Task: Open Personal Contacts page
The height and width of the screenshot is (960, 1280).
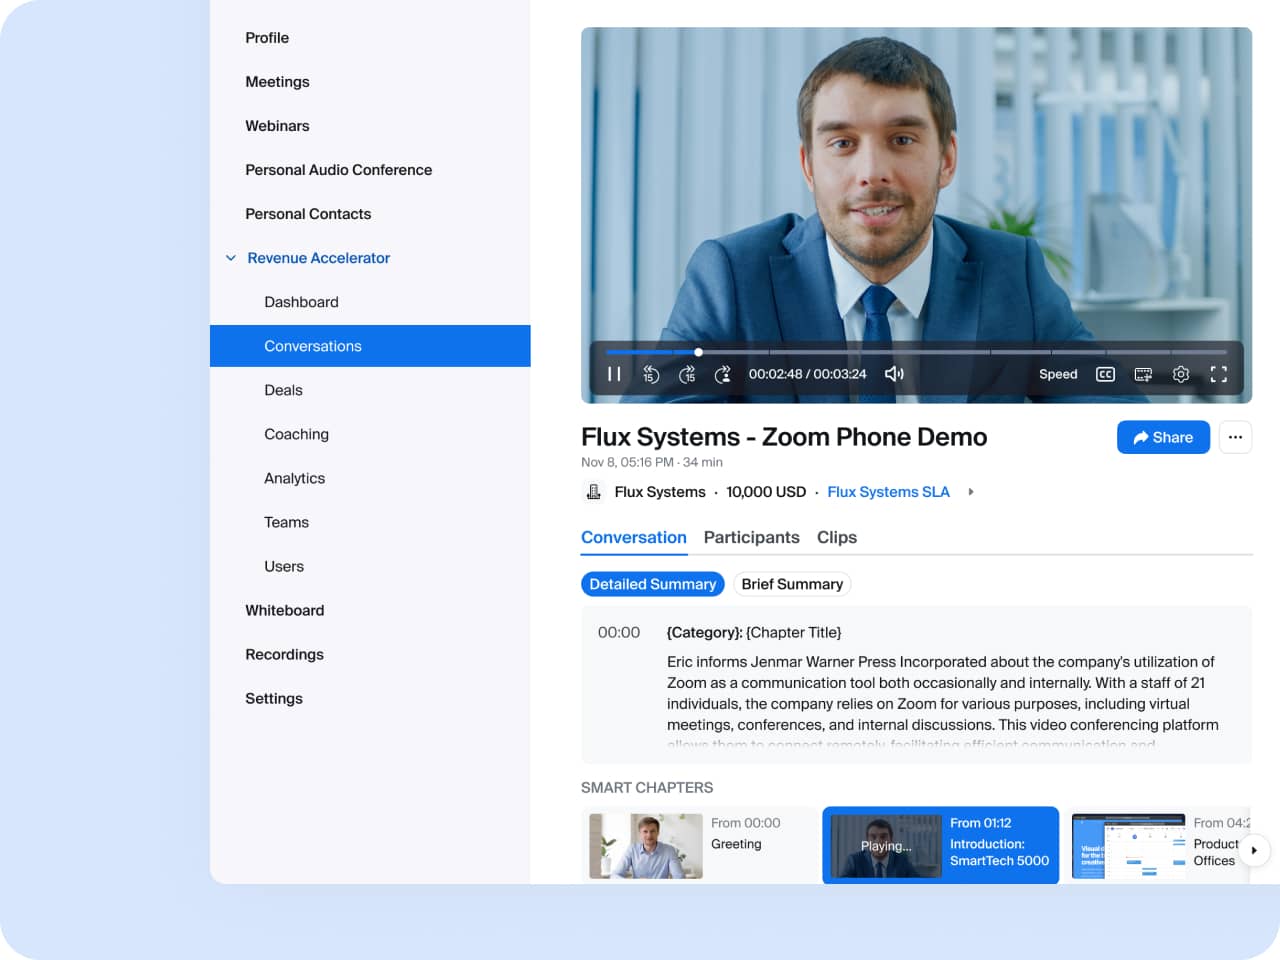Action: tap(308, 214)
